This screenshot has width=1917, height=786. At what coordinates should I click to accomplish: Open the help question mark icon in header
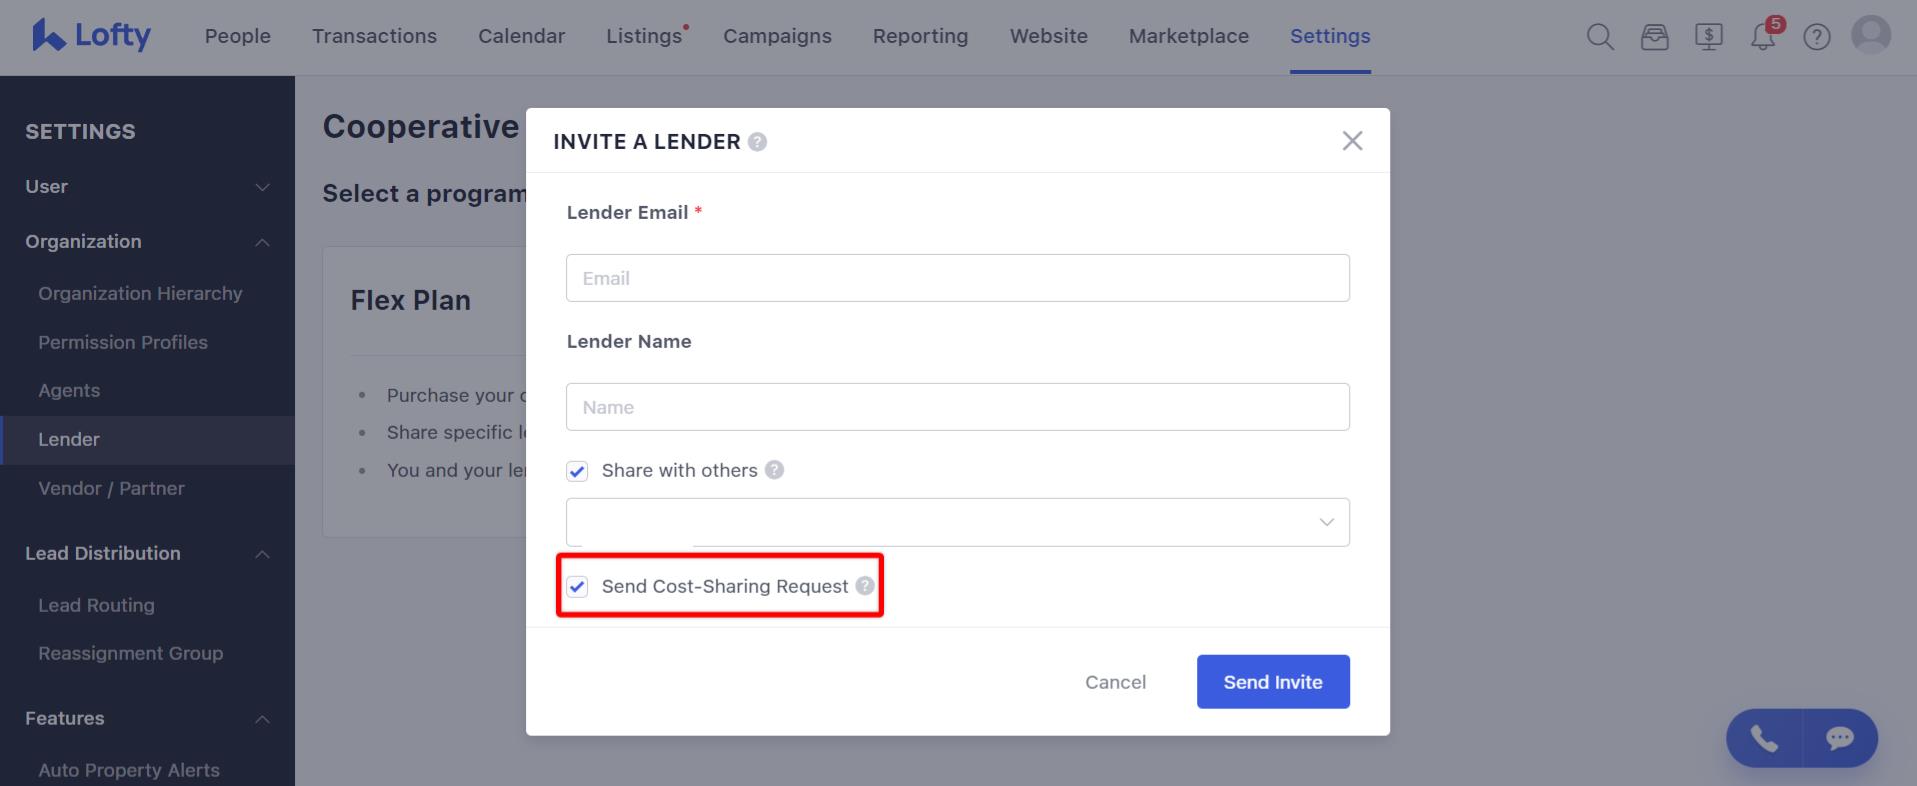[x=1817, y=37]
